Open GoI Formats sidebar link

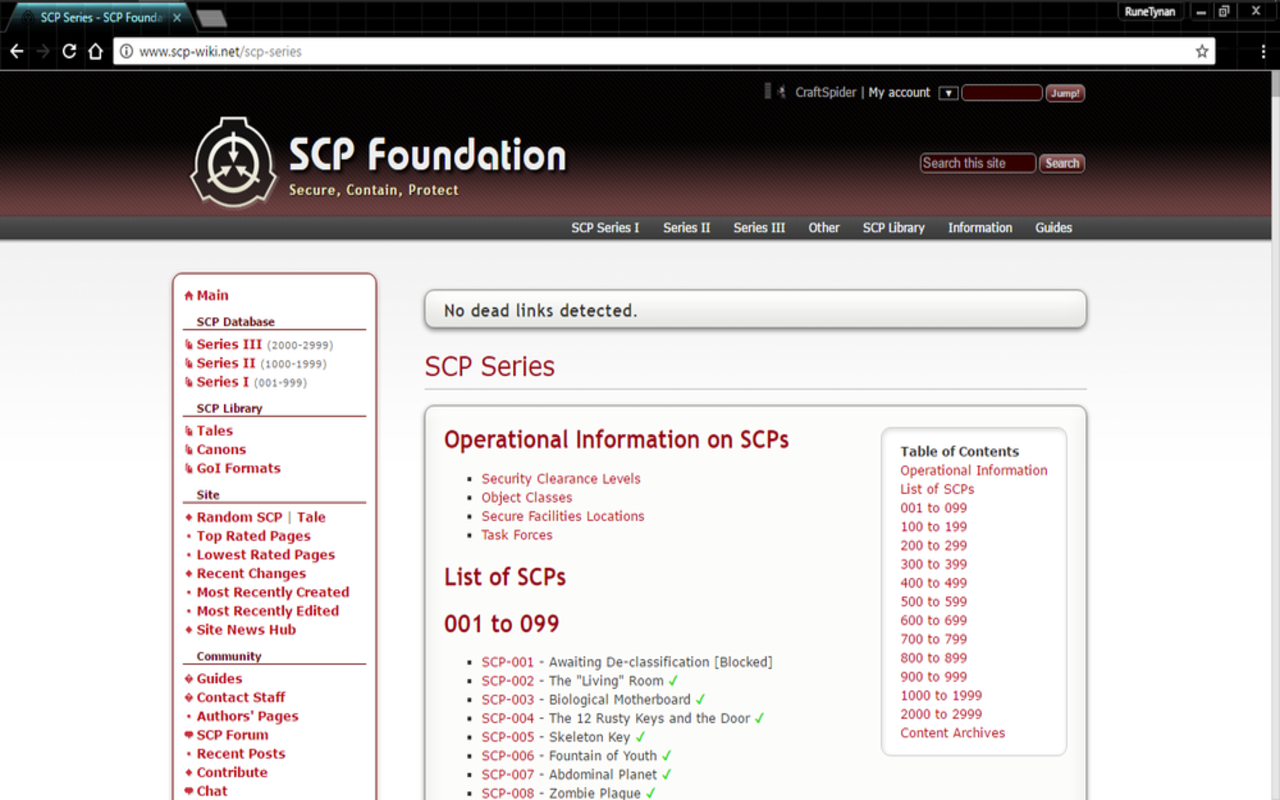(238, 468)
